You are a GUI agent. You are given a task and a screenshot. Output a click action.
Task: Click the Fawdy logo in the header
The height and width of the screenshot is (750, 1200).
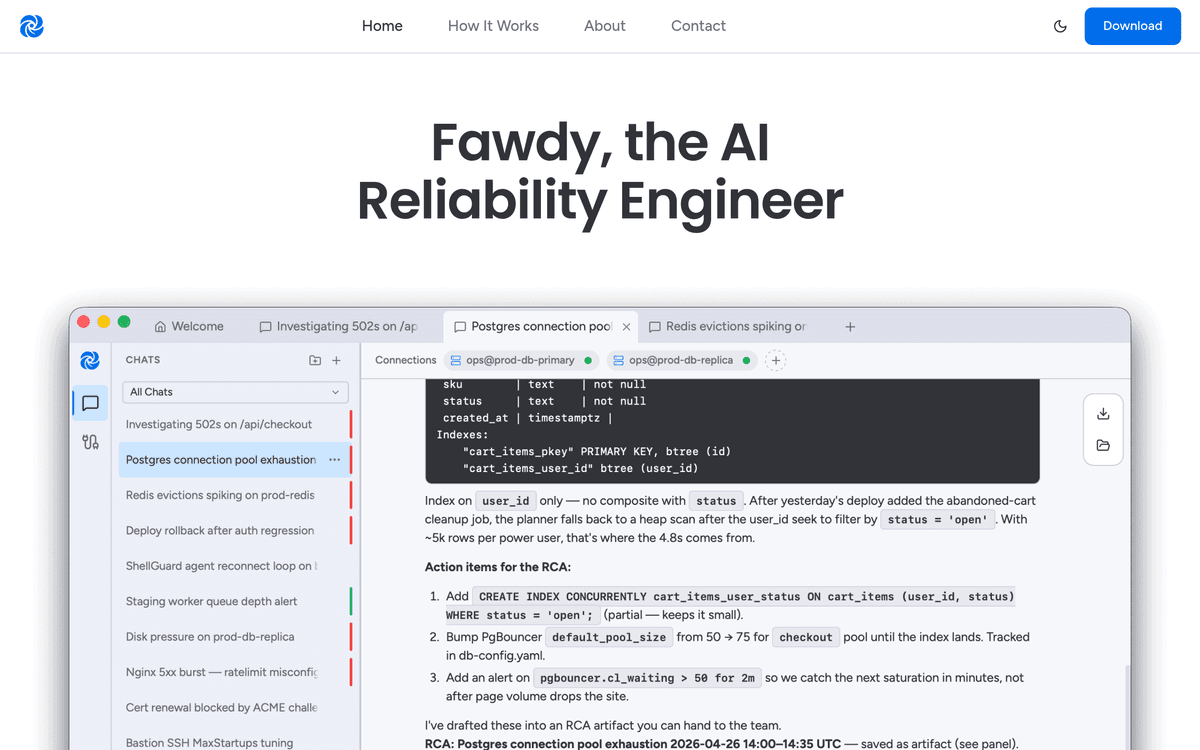32,26
